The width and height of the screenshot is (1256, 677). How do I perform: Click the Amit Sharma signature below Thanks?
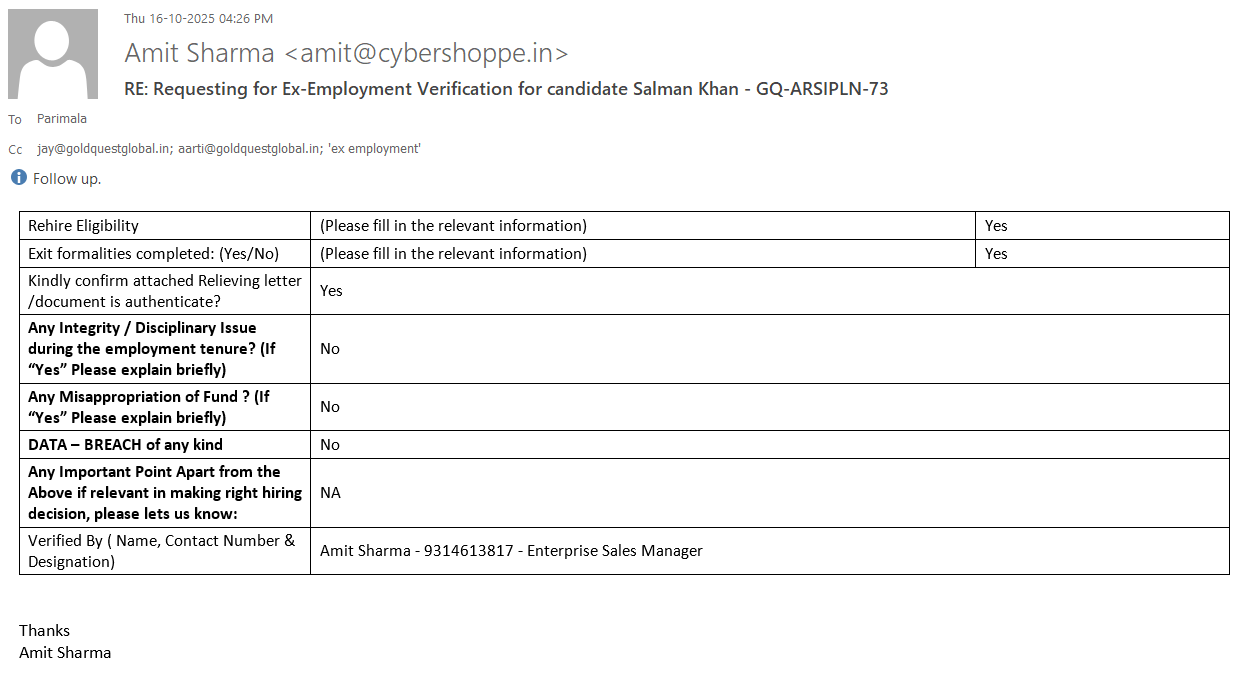tap(65, 653)
